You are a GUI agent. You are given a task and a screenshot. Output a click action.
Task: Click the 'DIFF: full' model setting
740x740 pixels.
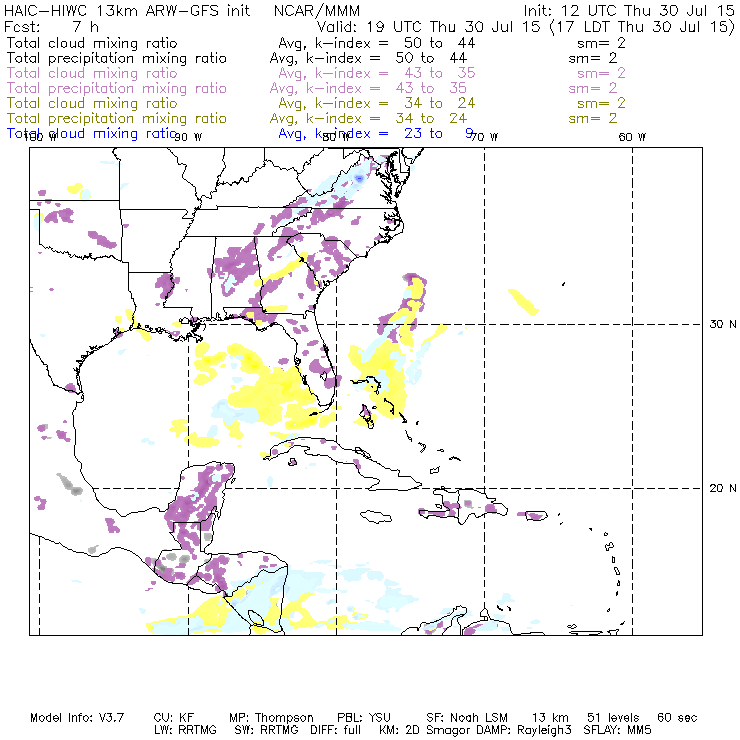click(335, 730)
